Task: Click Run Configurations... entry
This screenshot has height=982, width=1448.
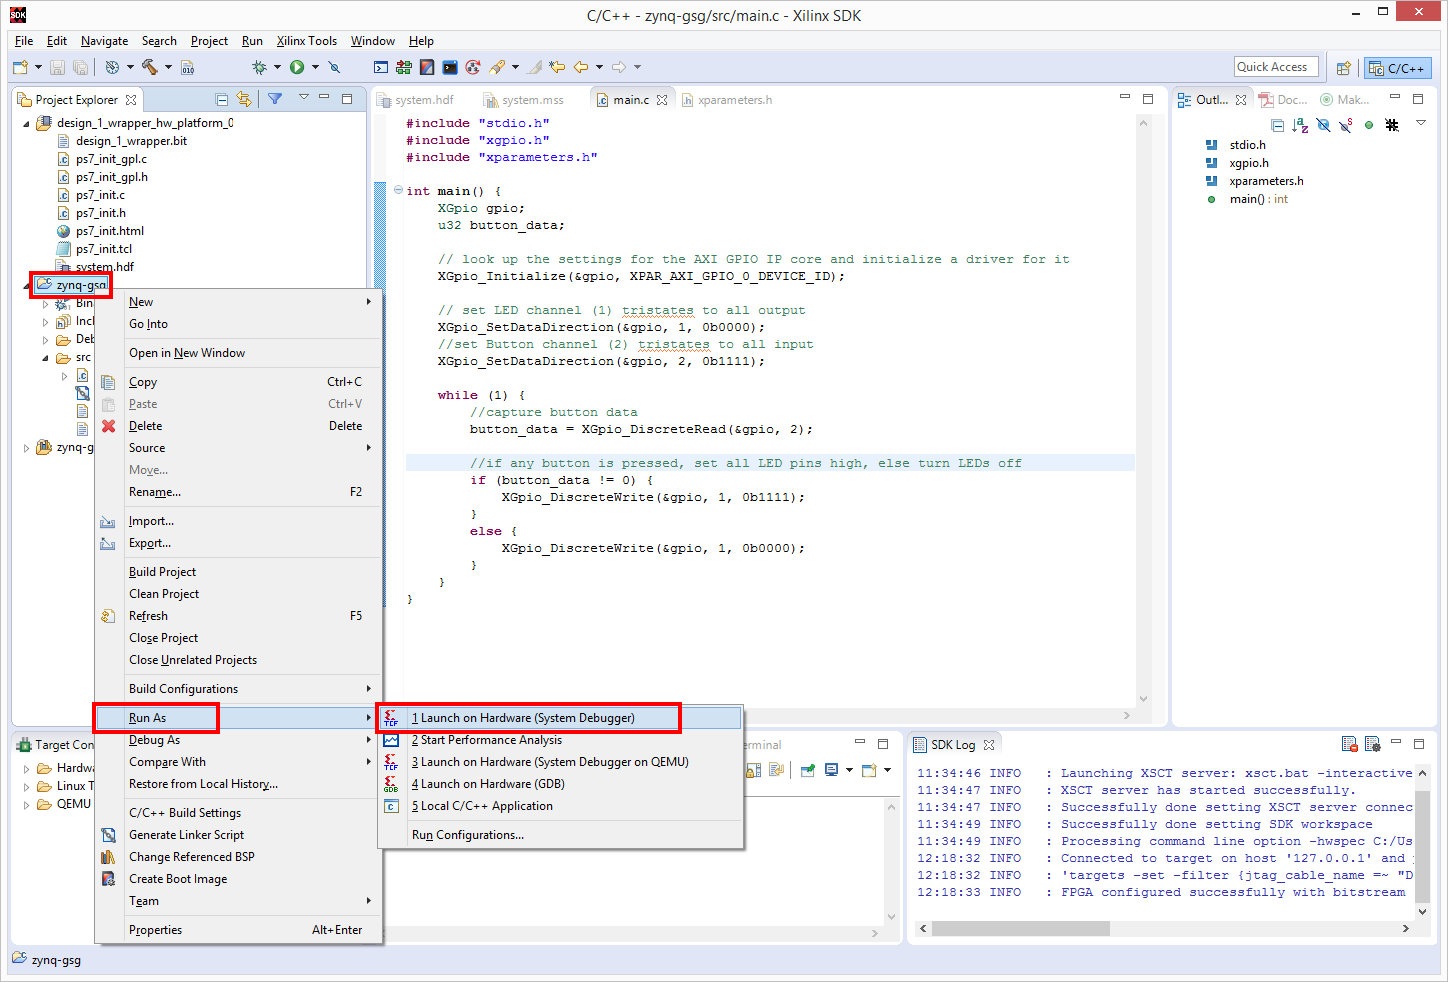Action: (x=561, y=835)
